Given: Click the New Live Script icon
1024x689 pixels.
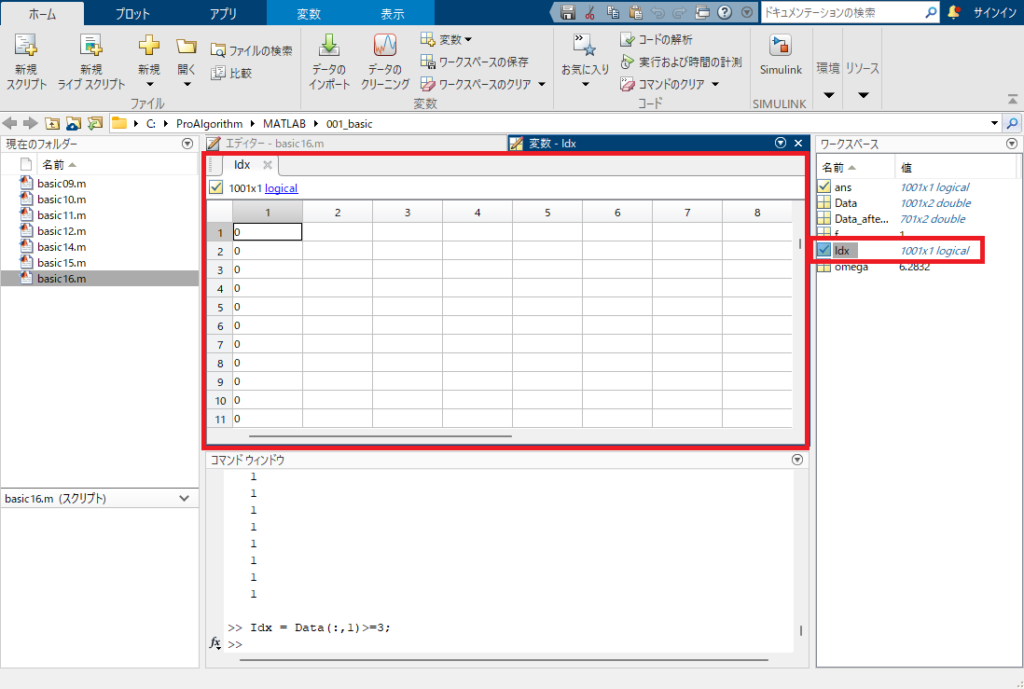Looking at the screenshot, I should tap(91, 46).
